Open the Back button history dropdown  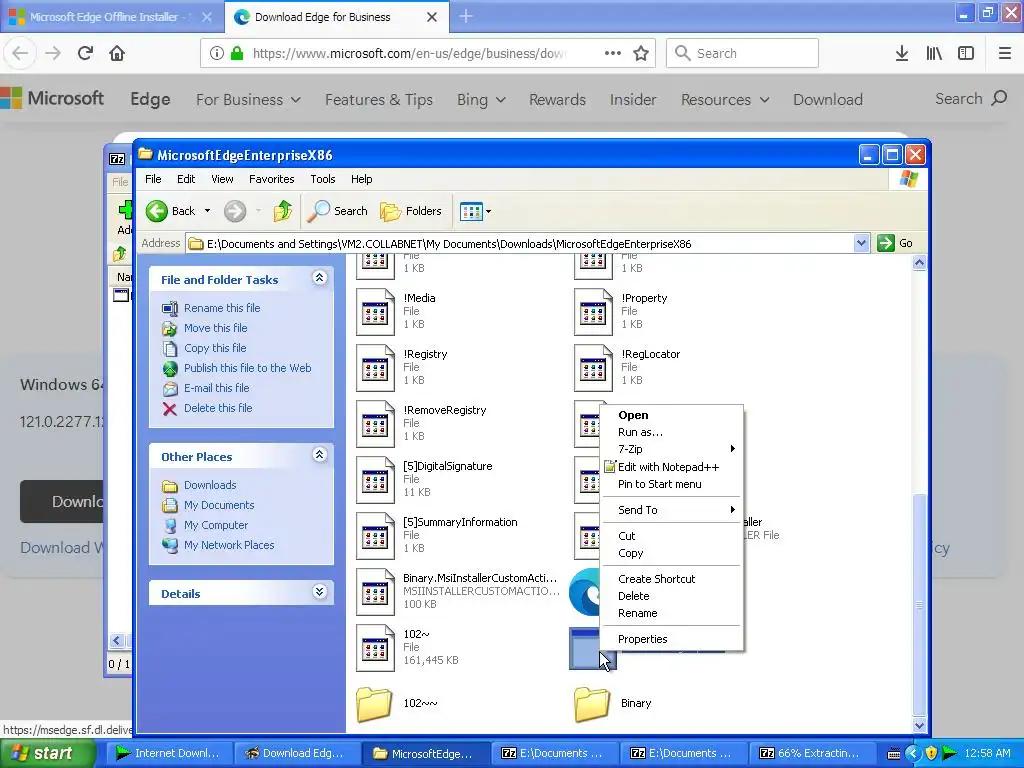[208, 211]
